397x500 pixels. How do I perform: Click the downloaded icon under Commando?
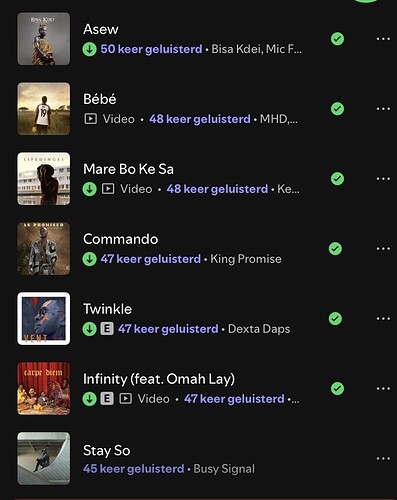point(89,259)
